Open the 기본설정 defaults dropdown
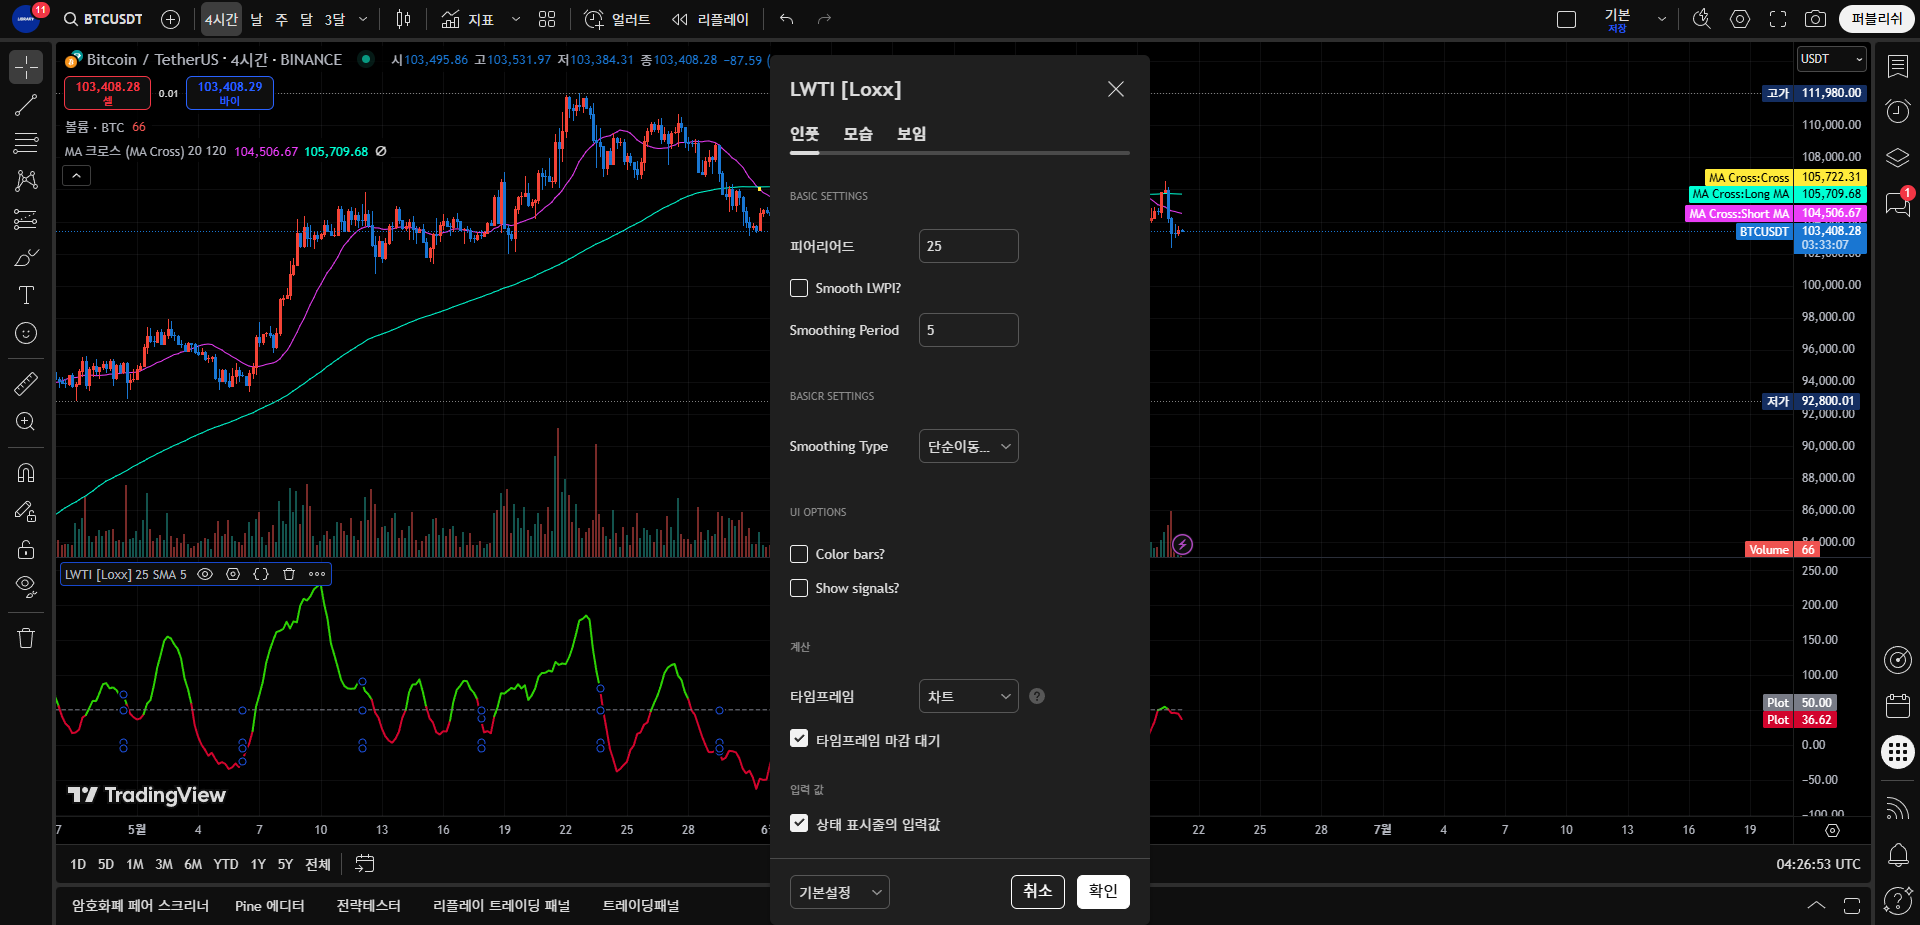The height and width of the screenshot is (925, 1920). pyautogui.click(x=839, y=892)
